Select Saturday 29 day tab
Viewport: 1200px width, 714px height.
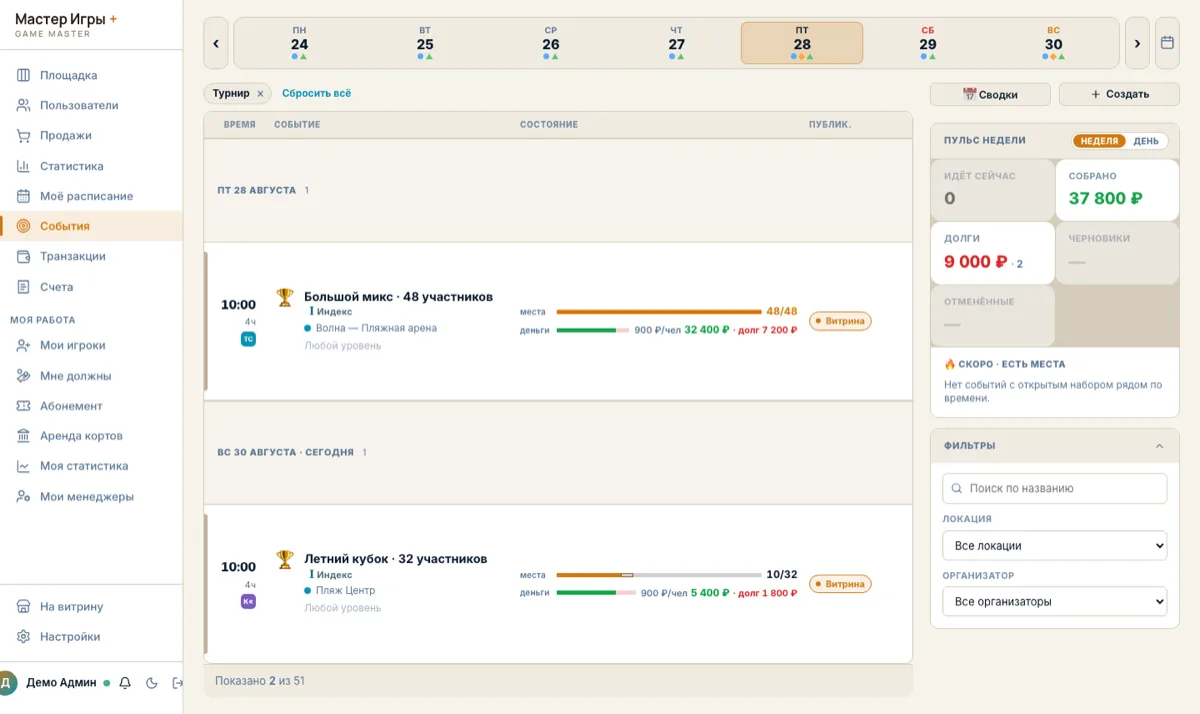click(x=928, y=43)
